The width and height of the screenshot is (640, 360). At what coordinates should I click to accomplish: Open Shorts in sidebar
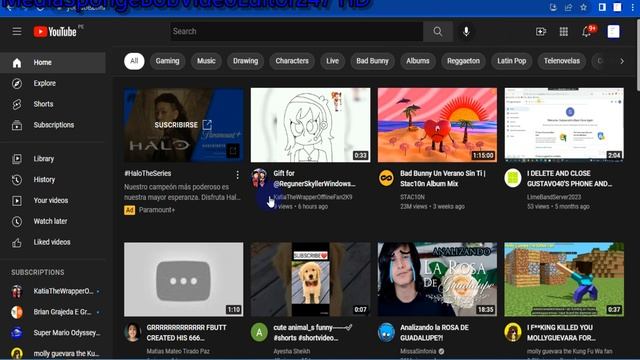pos(53,104)
